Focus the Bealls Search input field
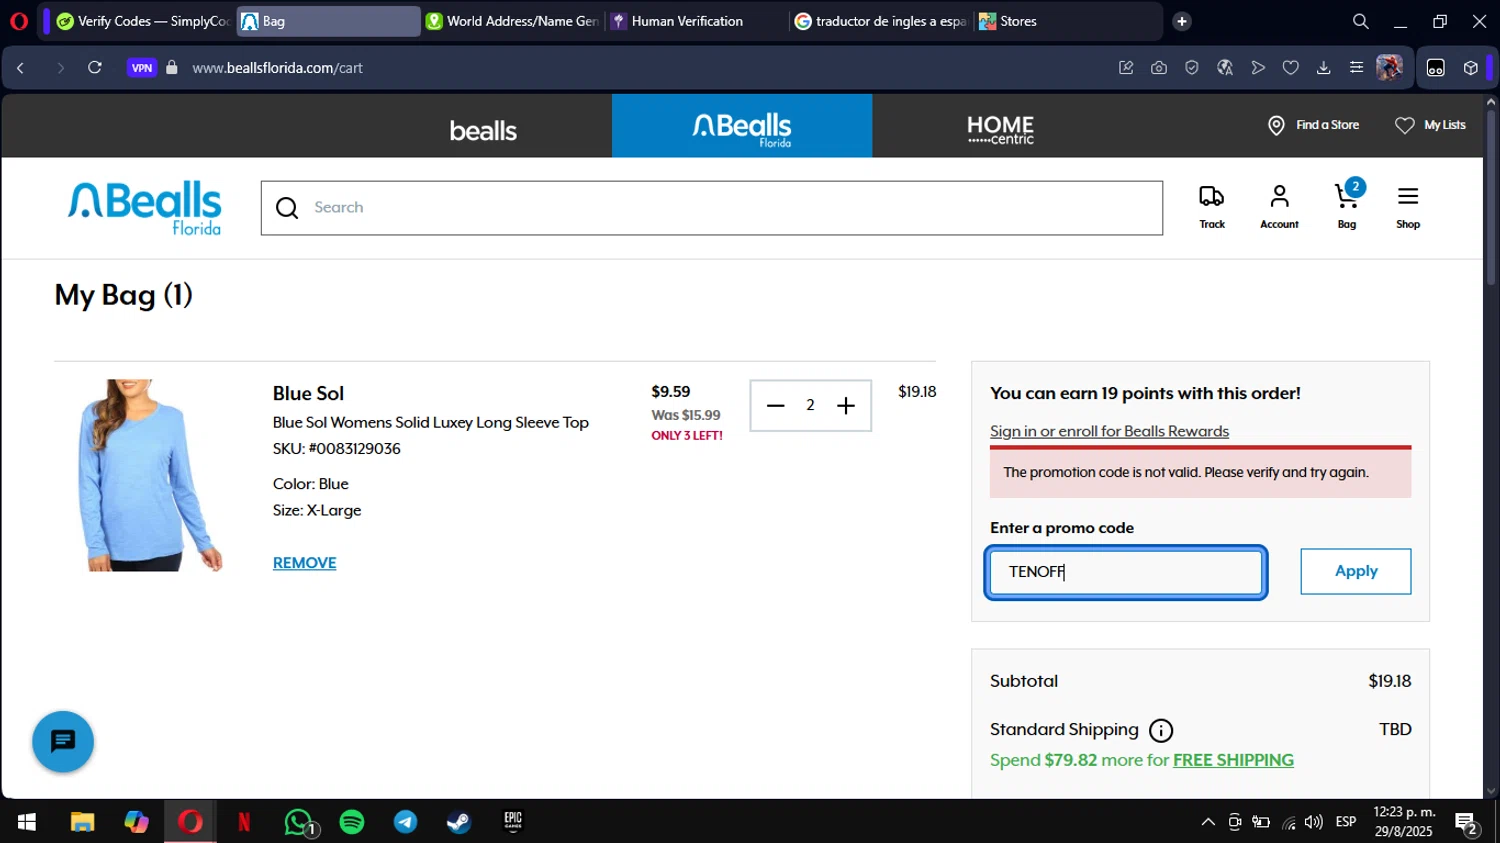The height and width of the screenshot is (843, 1500). click(712, 208)
